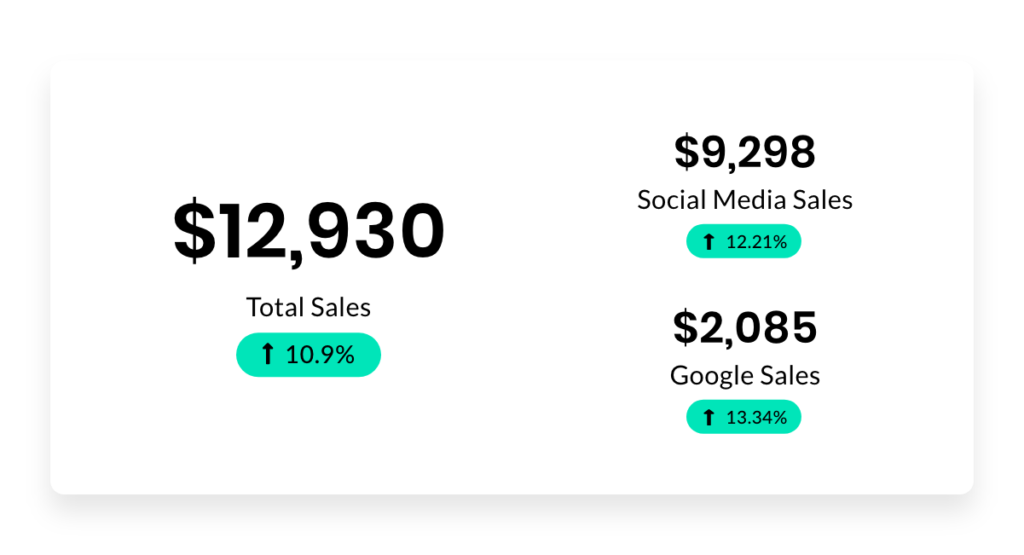Click the word Google in Google Sales
1024x555 pixels.
tap(707, 377)
